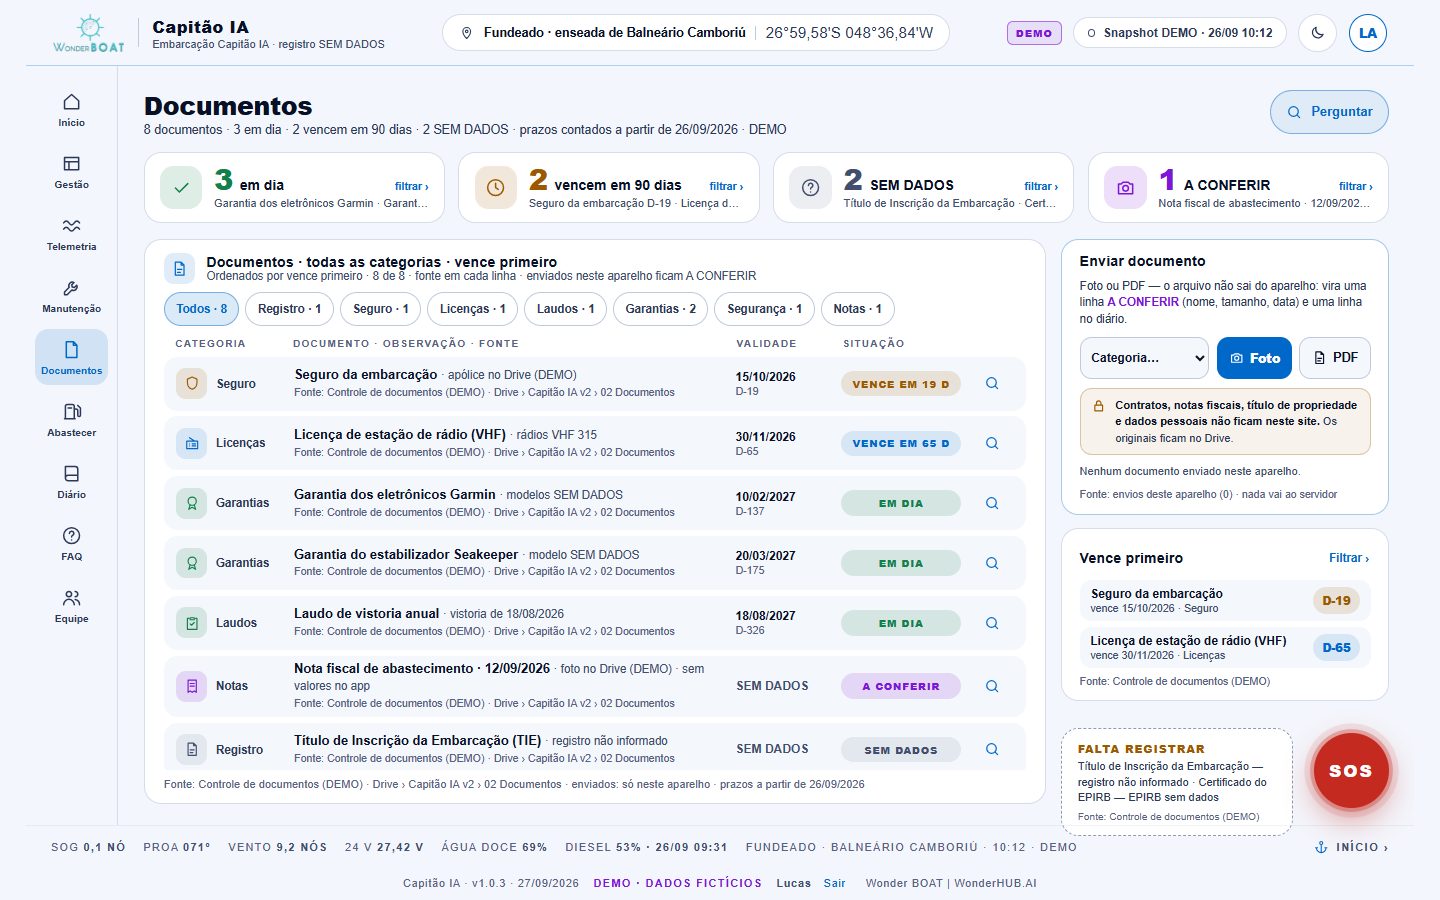Click the green check icon on em dia card
The height and width of the screenshot is (900, 1440).
(x=181, y=187)
